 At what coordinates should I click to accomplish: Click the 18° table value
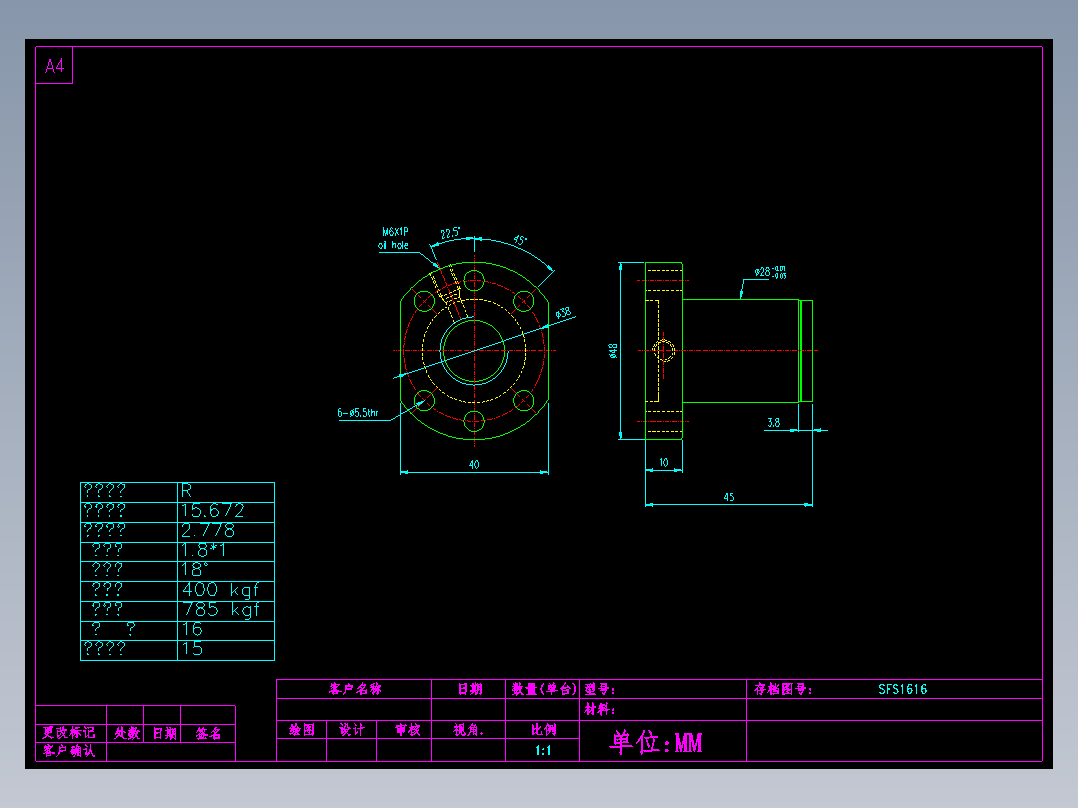(195, 570)
